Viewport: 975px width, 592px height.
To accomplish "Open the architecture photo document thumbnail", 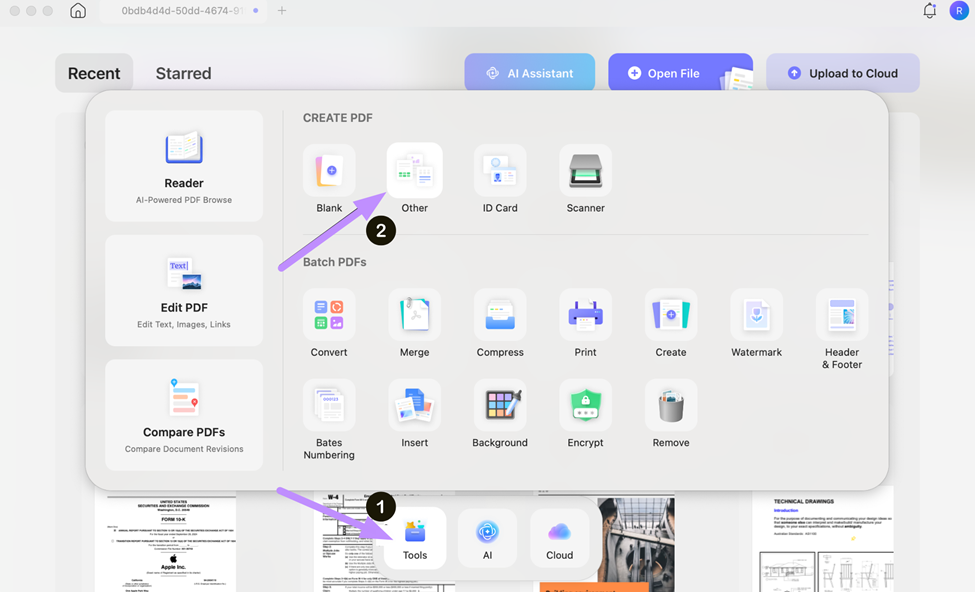I will (x=637, y=542).
